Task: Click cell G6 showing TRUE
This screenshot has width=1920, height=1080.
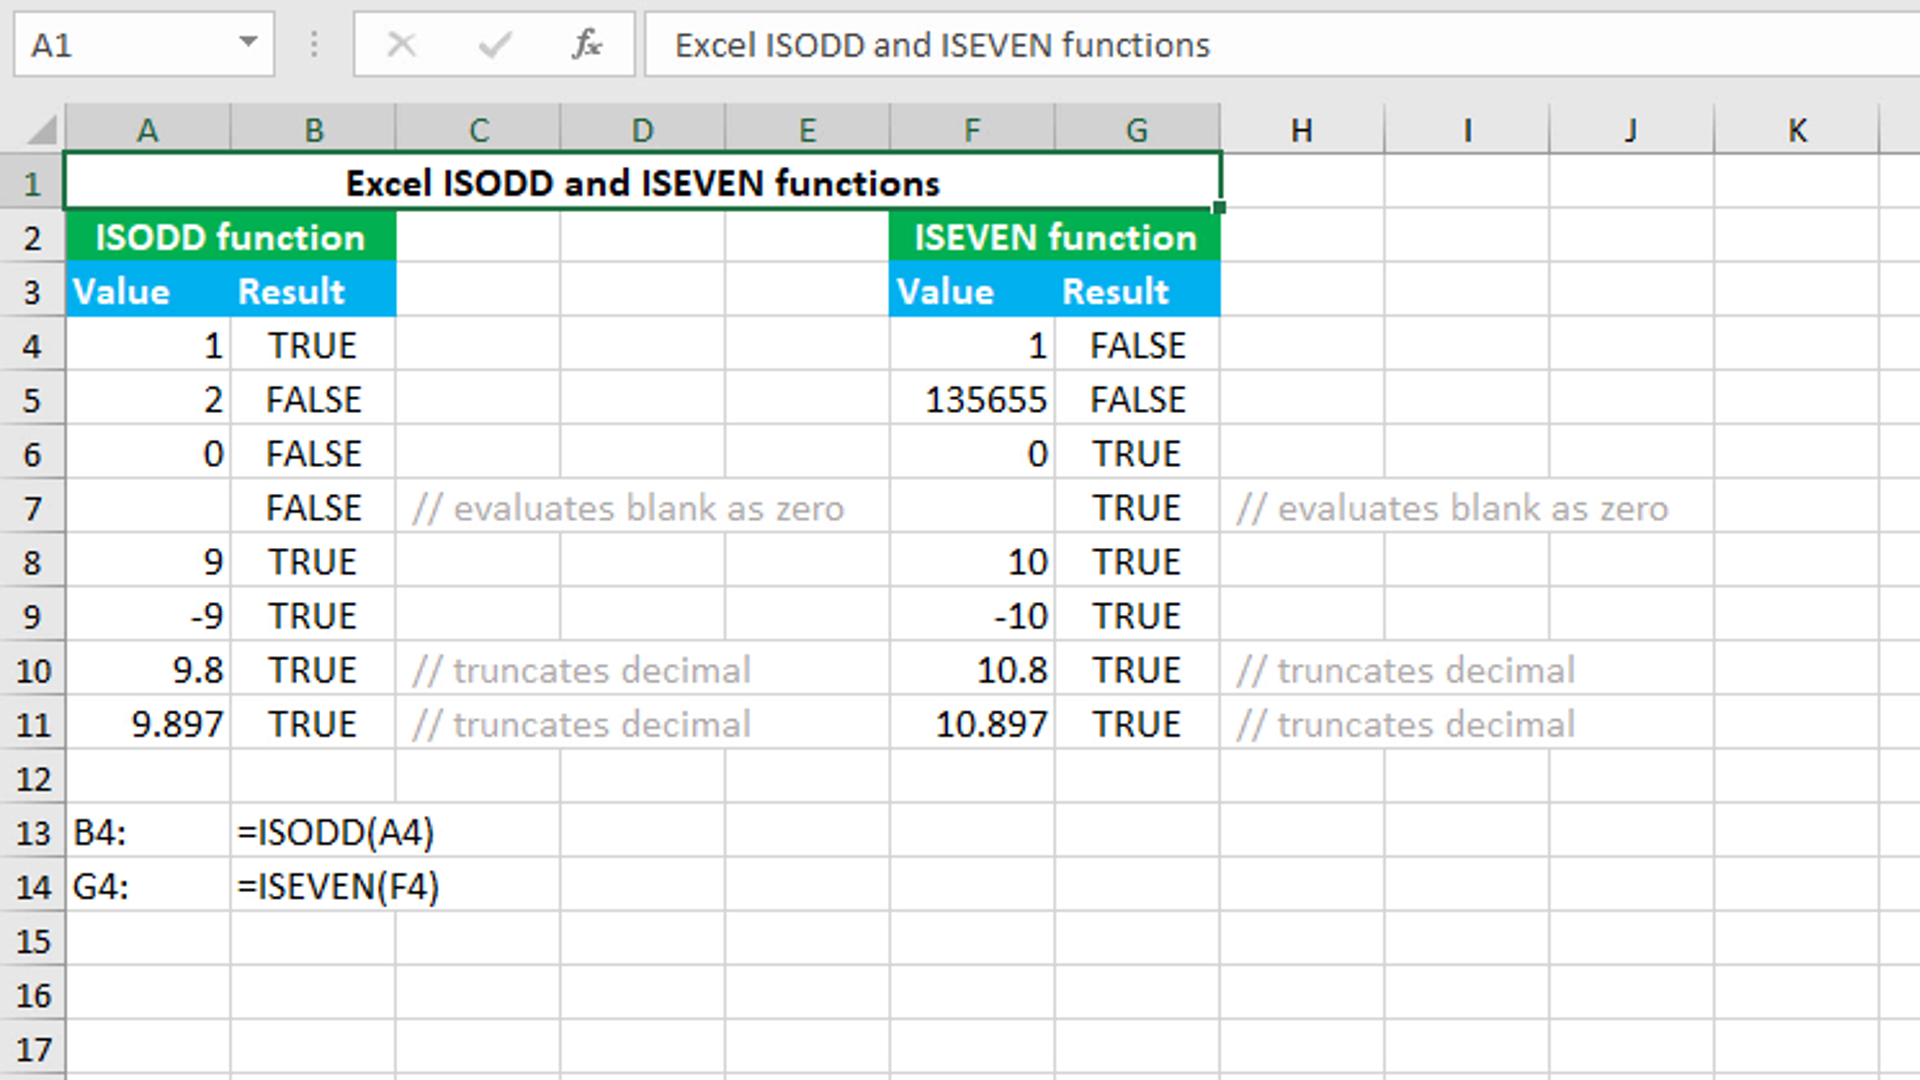Action: pos(1137,454)
